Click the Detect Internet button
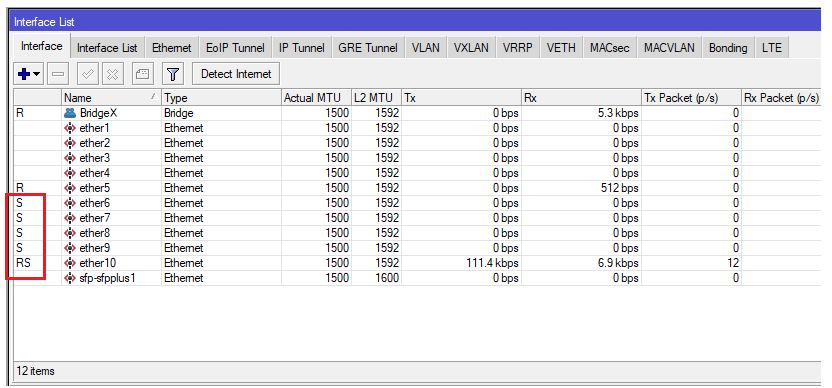Screen dimensions: 832x388 point(236,74)
